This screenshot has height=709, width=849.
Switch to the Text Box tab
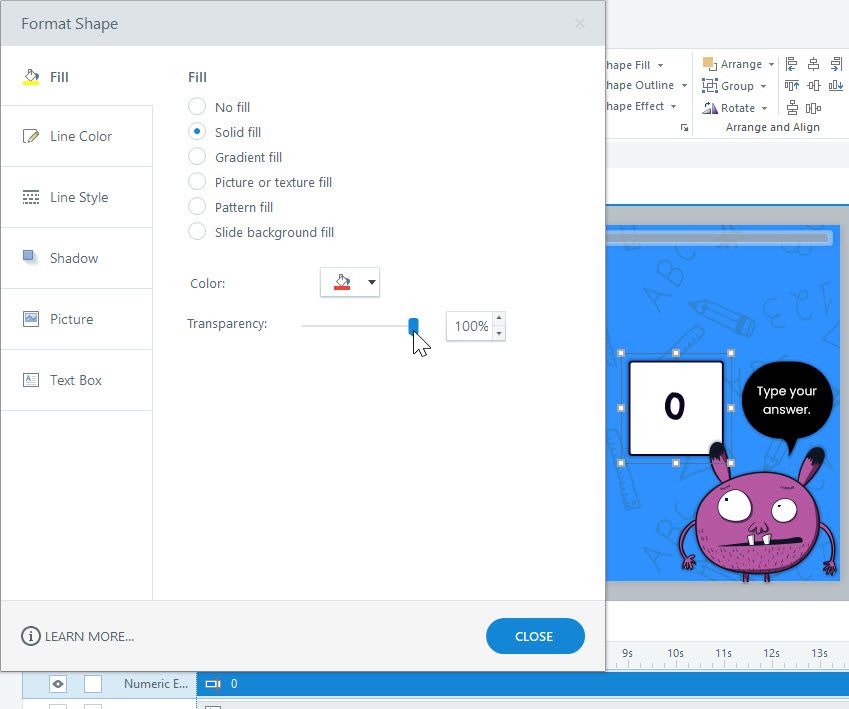pos(76,380)
